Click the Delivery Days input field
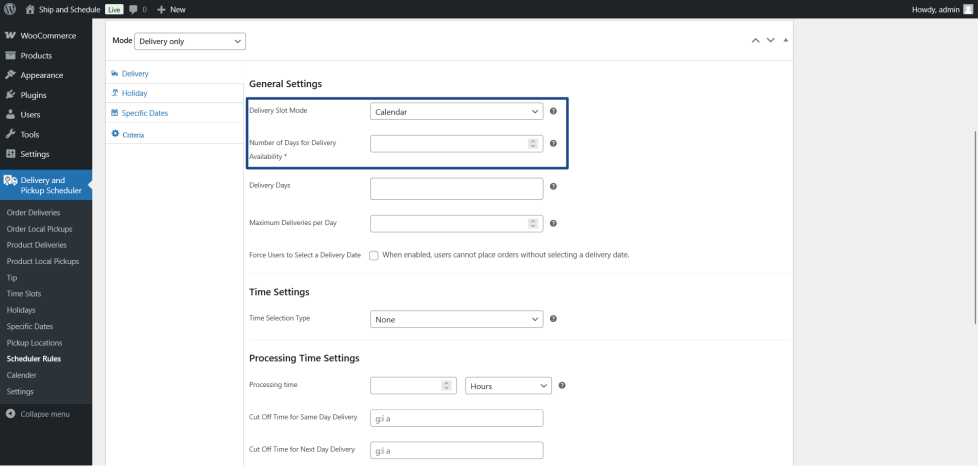The width and height of the screenshot is (978, 466). pos(456,188)
